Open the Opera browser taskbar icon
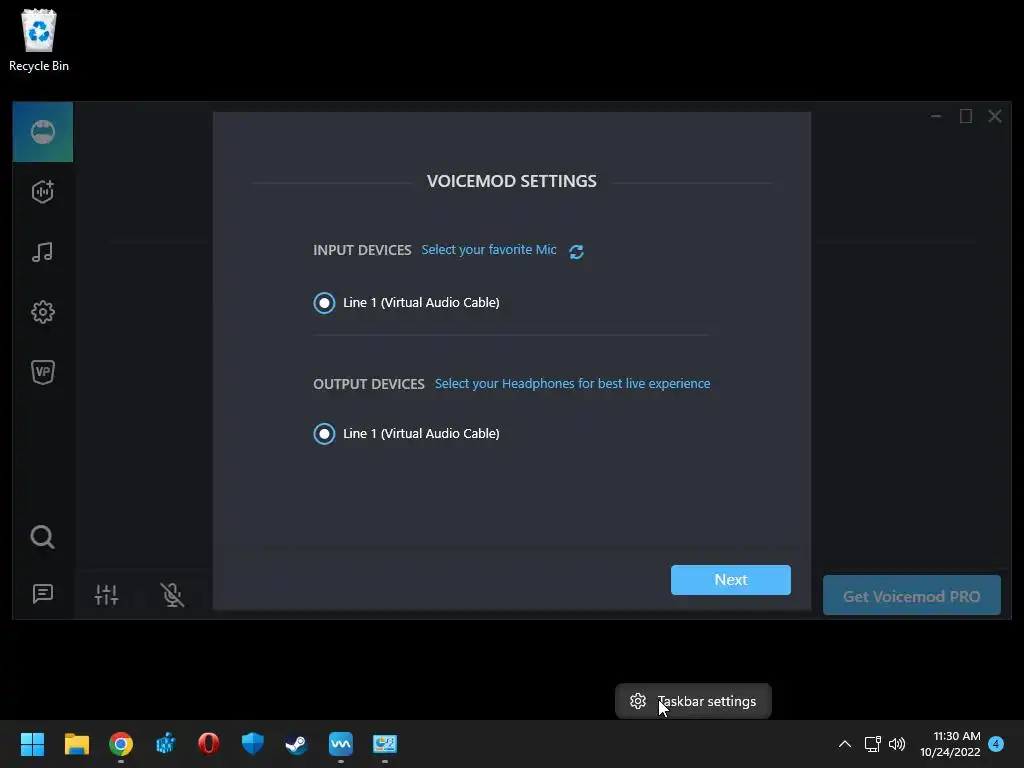Image resolution: width=1024 pixels, height=768 pixels. [x=208, y=744]
